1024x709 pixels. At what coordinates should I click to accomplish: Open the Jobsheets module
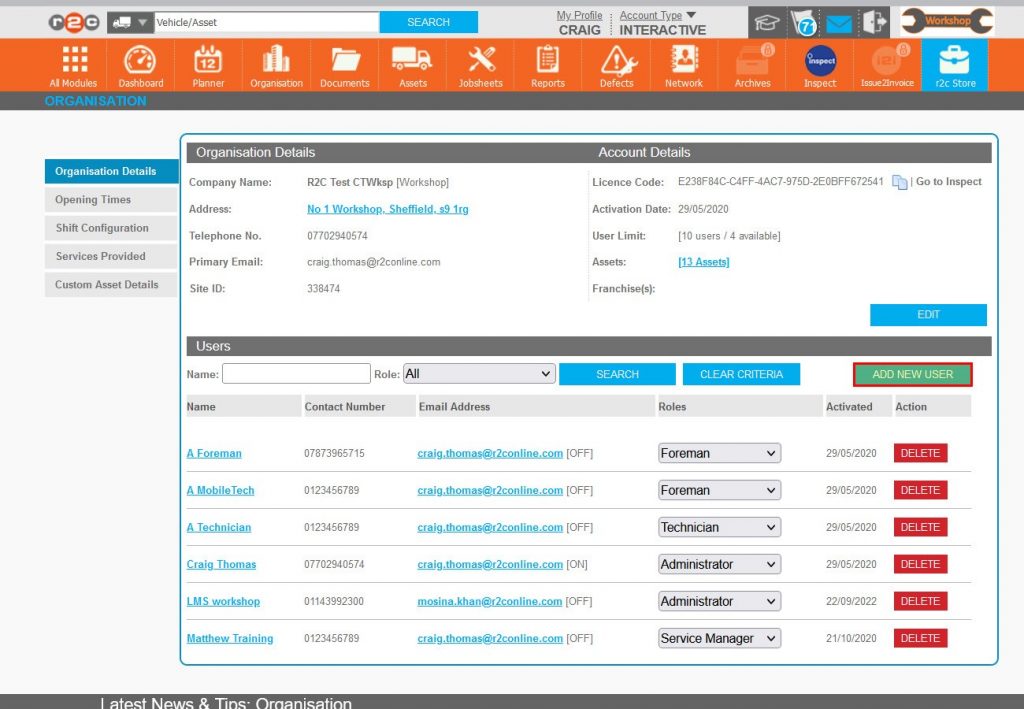pyautogui.click(x=480, y=64)
